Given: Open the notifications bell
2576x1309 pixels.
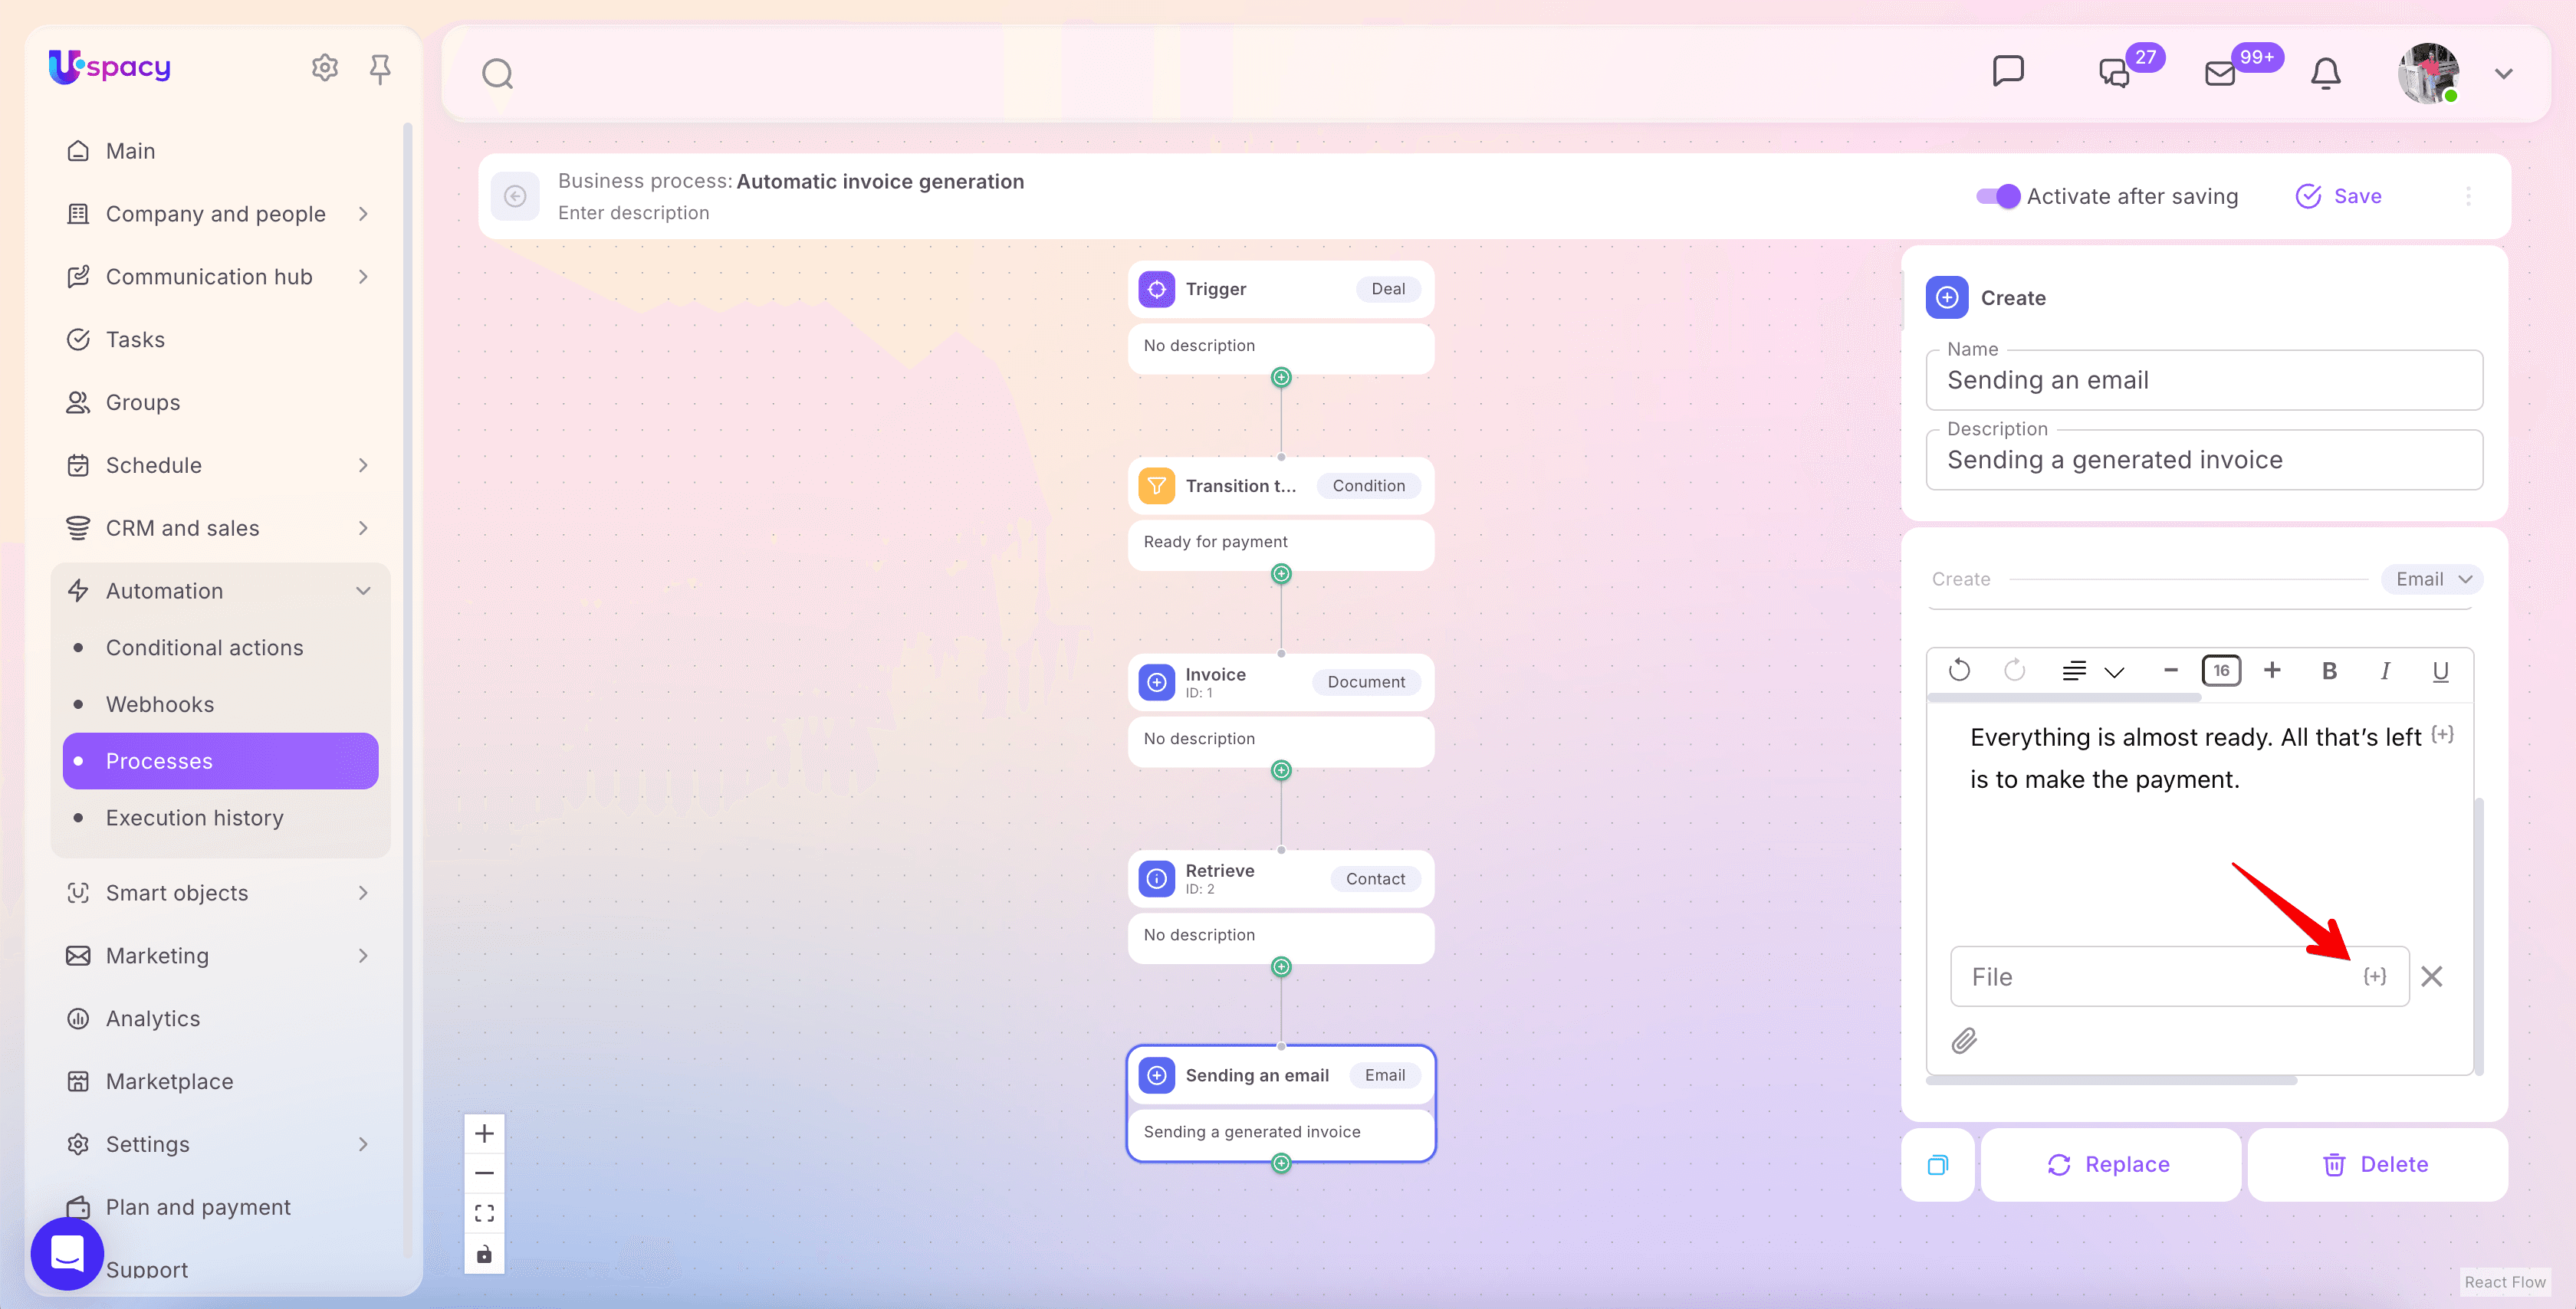Looking at the screenshot, I should click(2325, 73).
